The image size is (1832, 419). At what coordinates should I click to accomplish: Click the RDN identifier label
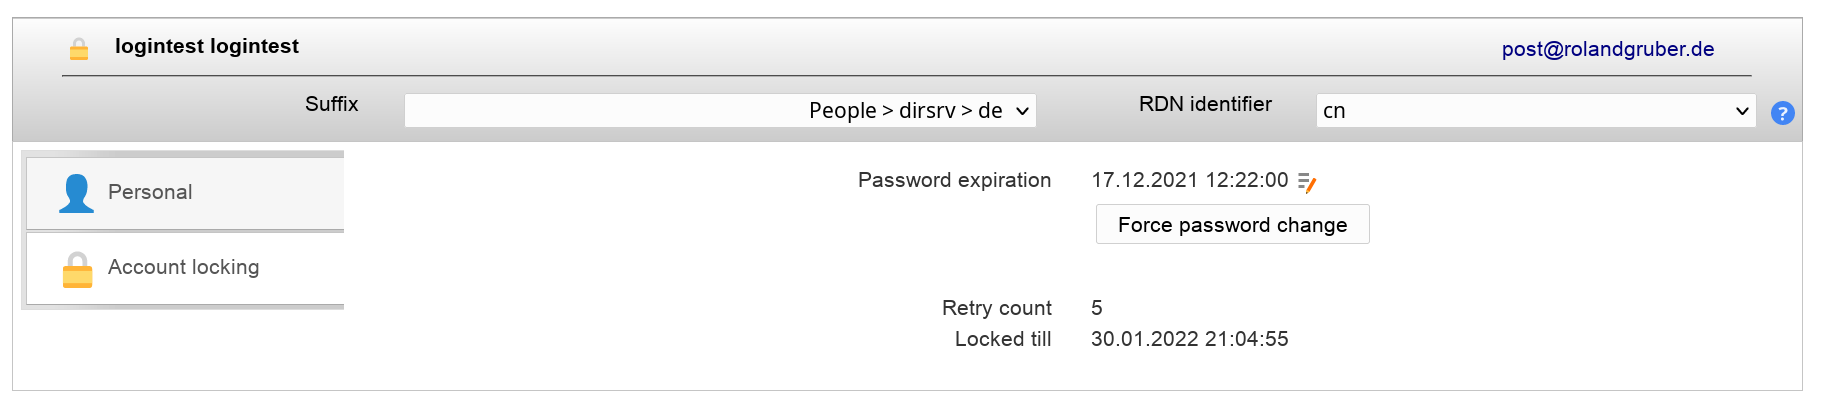tap(1205, 104)
